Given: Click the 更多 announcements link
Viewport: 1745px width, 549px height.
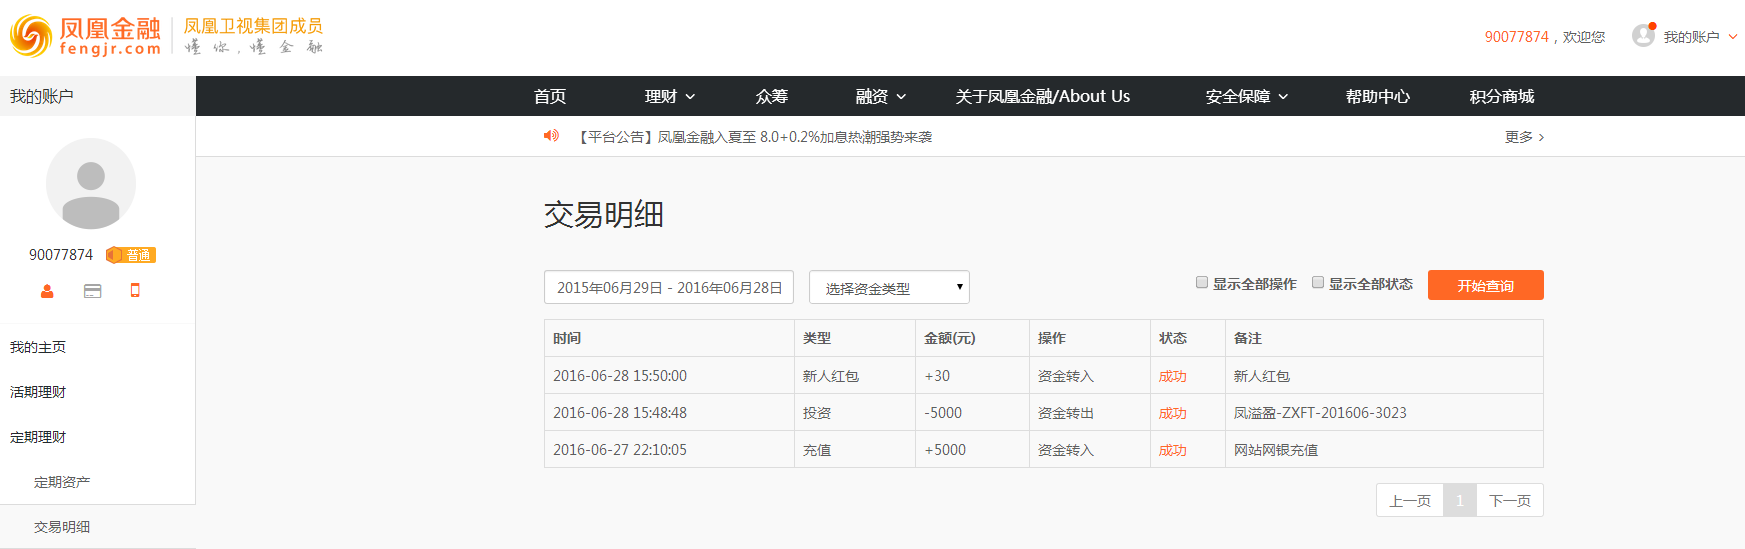Looking at the screenshot, I should coord(1524,136).
